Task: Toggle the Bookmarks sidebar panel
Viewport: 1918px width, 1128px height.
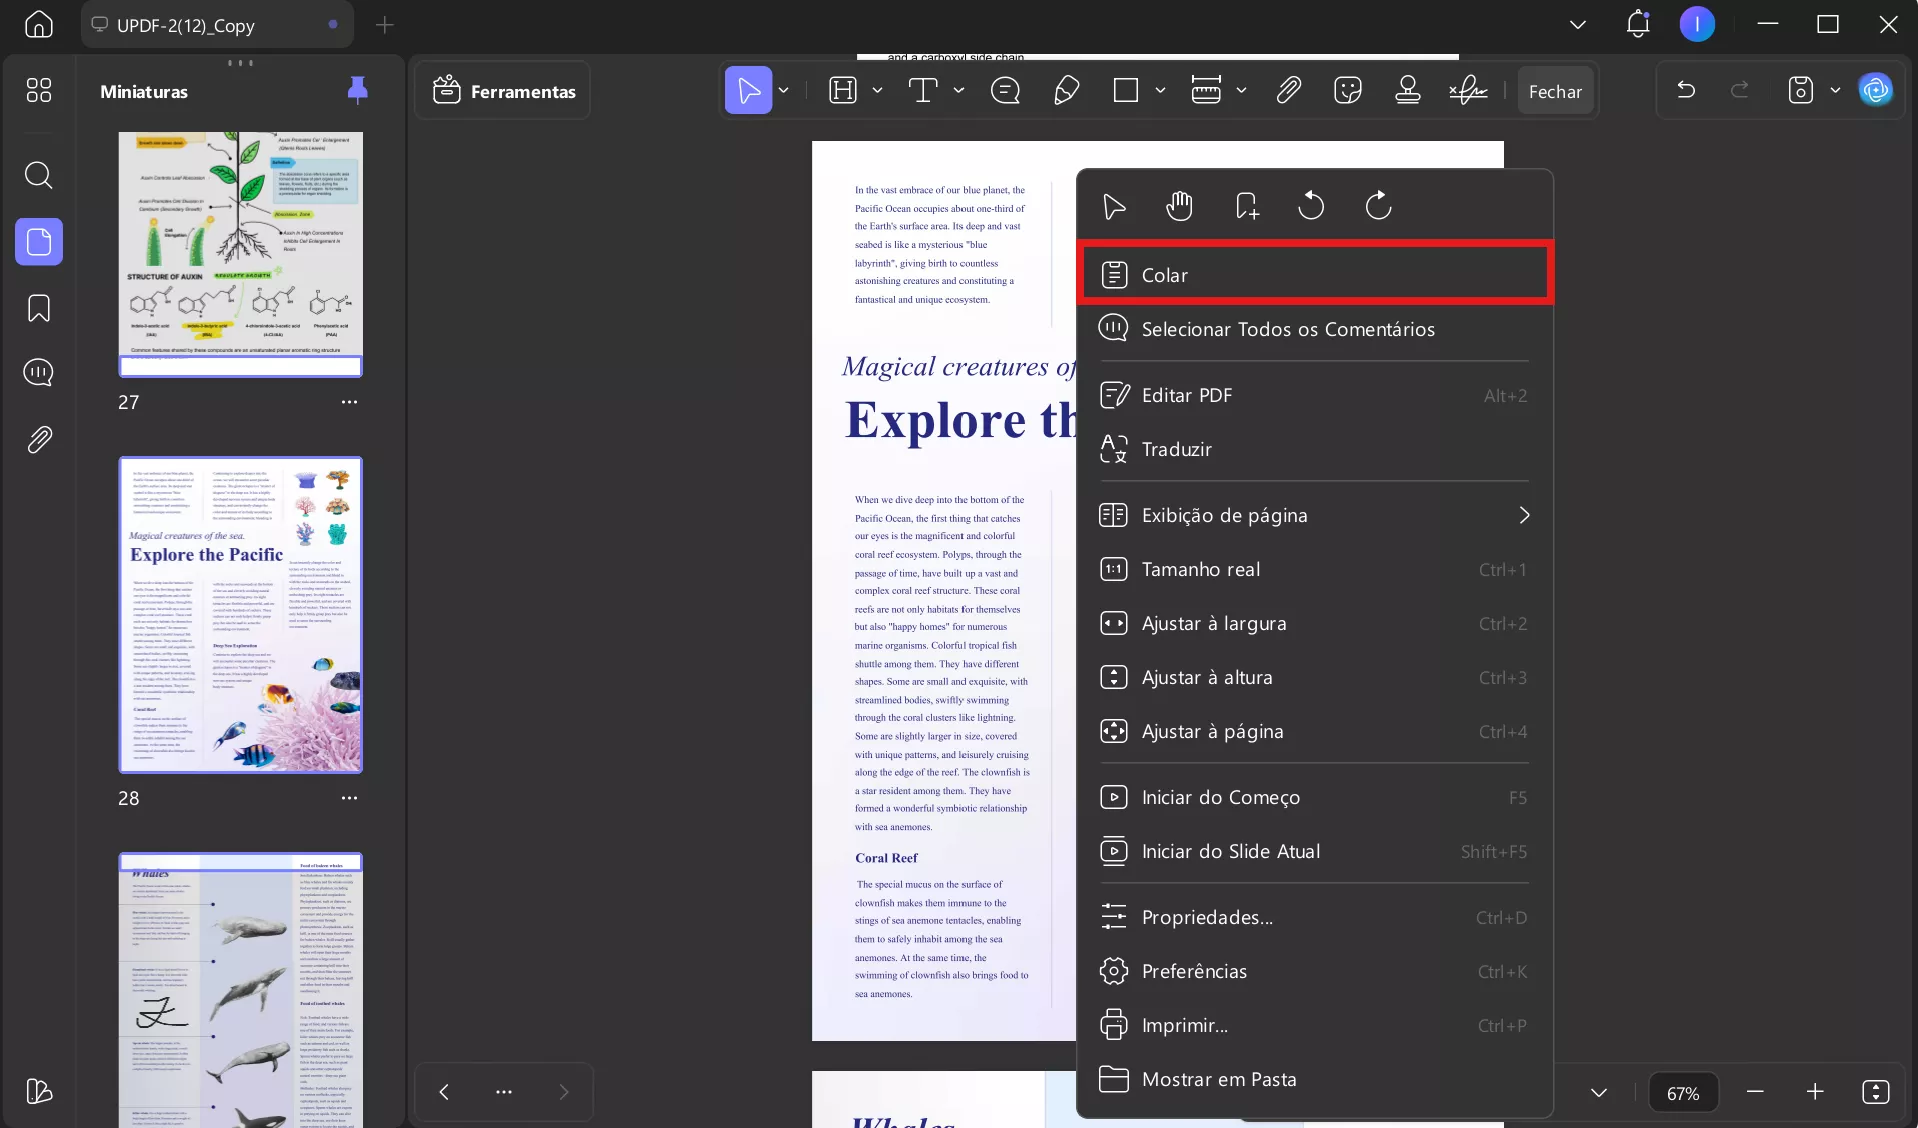Action: [38, 308]
